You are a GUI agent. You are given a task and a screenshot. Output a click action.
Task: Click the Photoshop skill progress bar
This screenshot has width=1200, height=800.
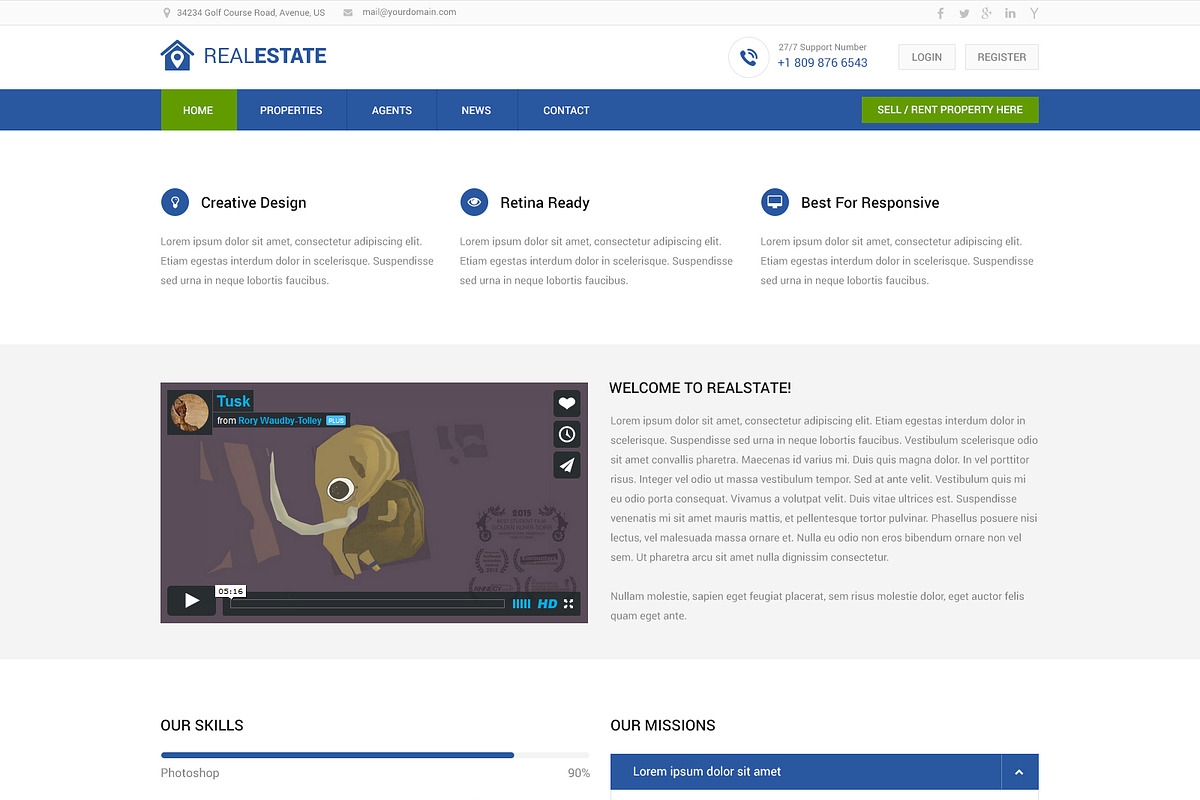point(375,755)
